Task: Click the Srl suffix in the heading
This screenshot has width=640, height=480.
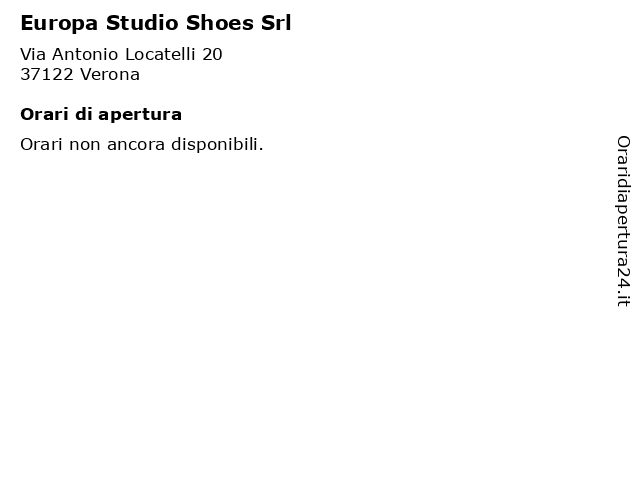Action: (276, 23)
